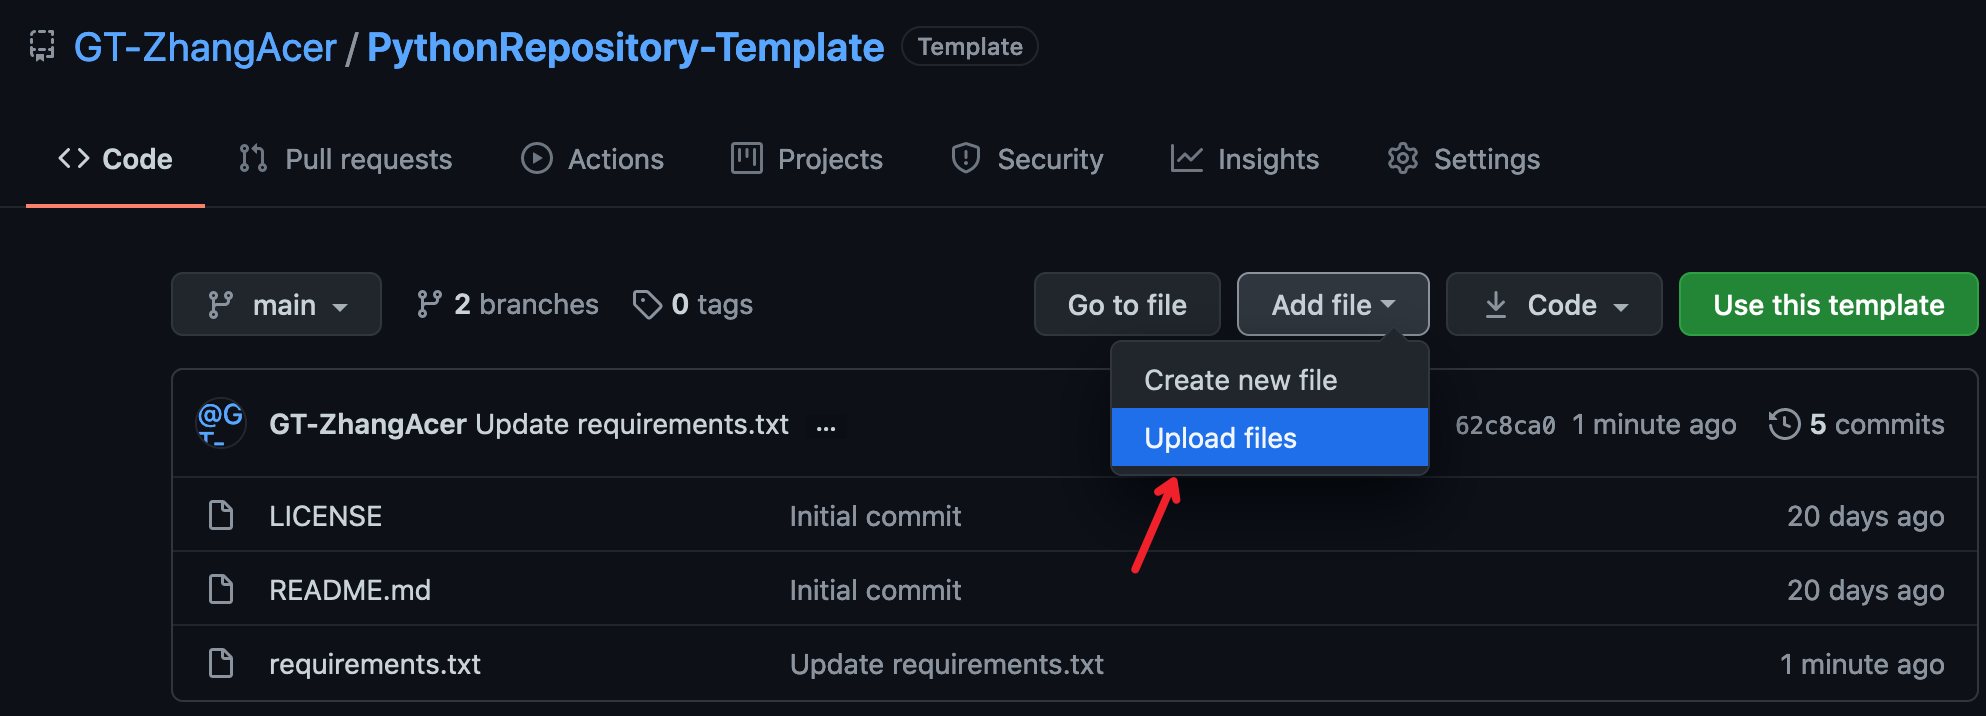Click the branch icon beside 2 branches
Screen dimensions: 1986x716
pyautogui.click(x=429, y=304)
